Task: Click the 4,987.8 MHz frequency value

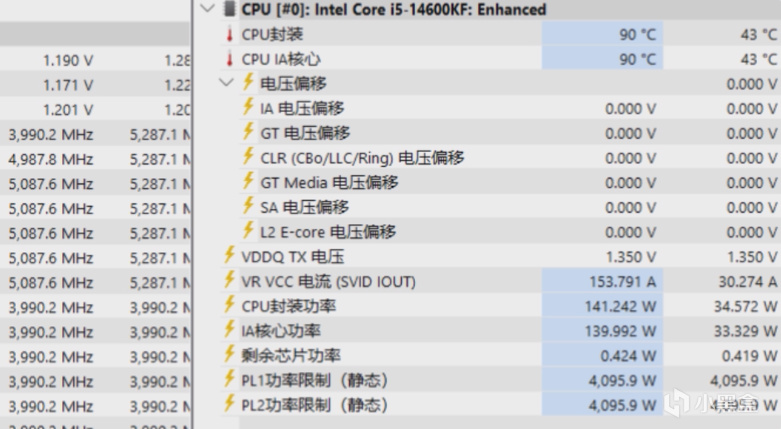Action: point(50,158)
